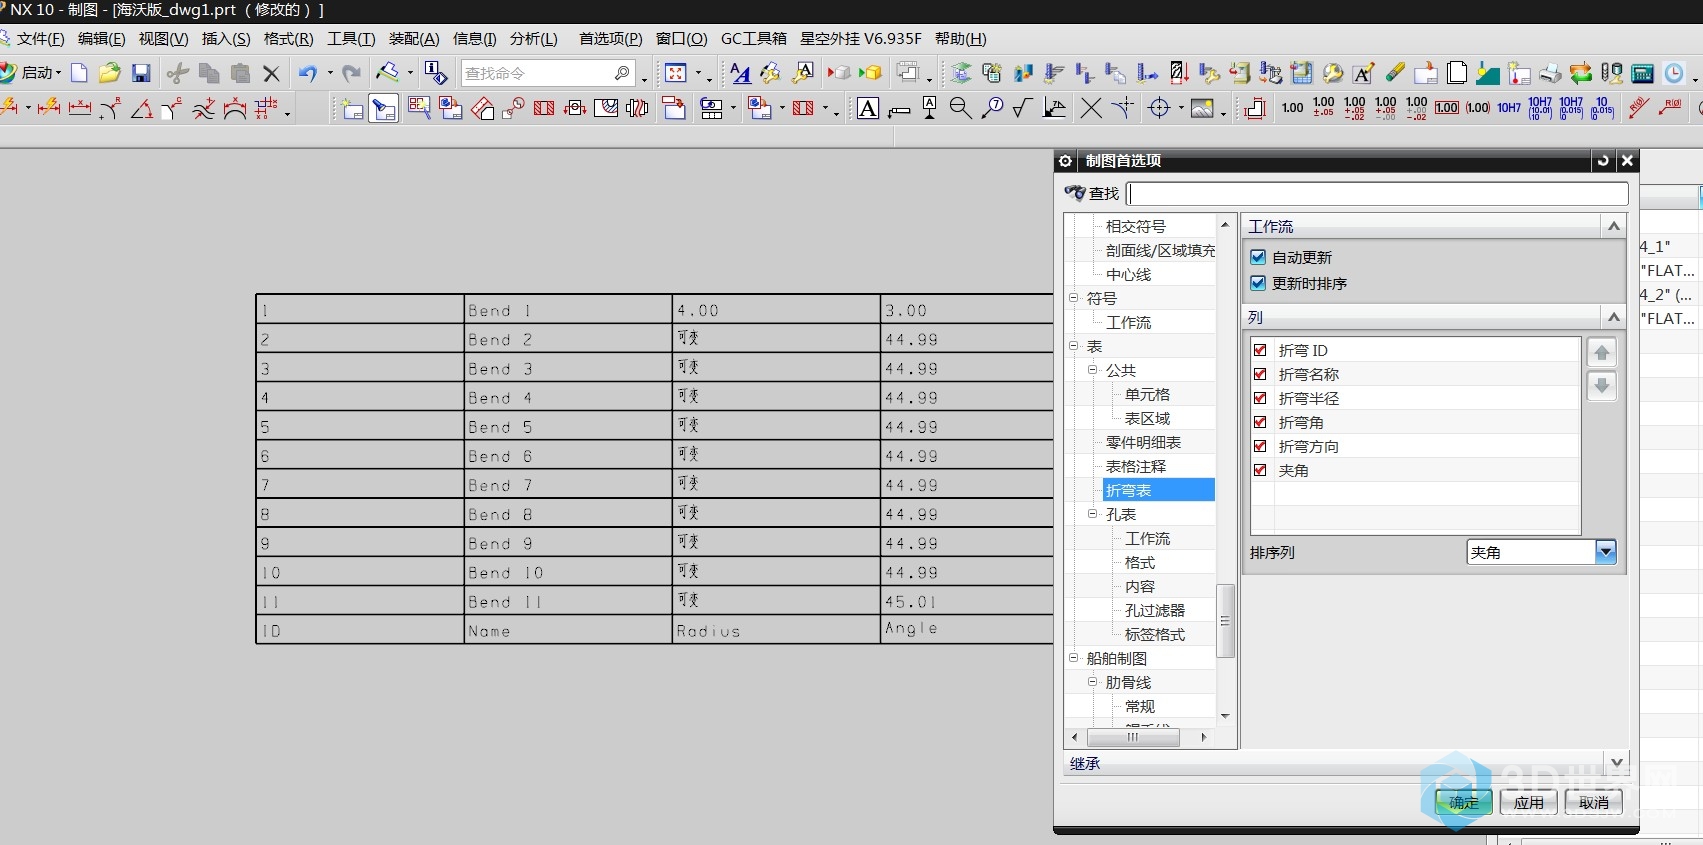The height and width of the screenshot is (845, 1703).
Task: Open the 首选项(P) menu
Action: [x=610, y=38]
